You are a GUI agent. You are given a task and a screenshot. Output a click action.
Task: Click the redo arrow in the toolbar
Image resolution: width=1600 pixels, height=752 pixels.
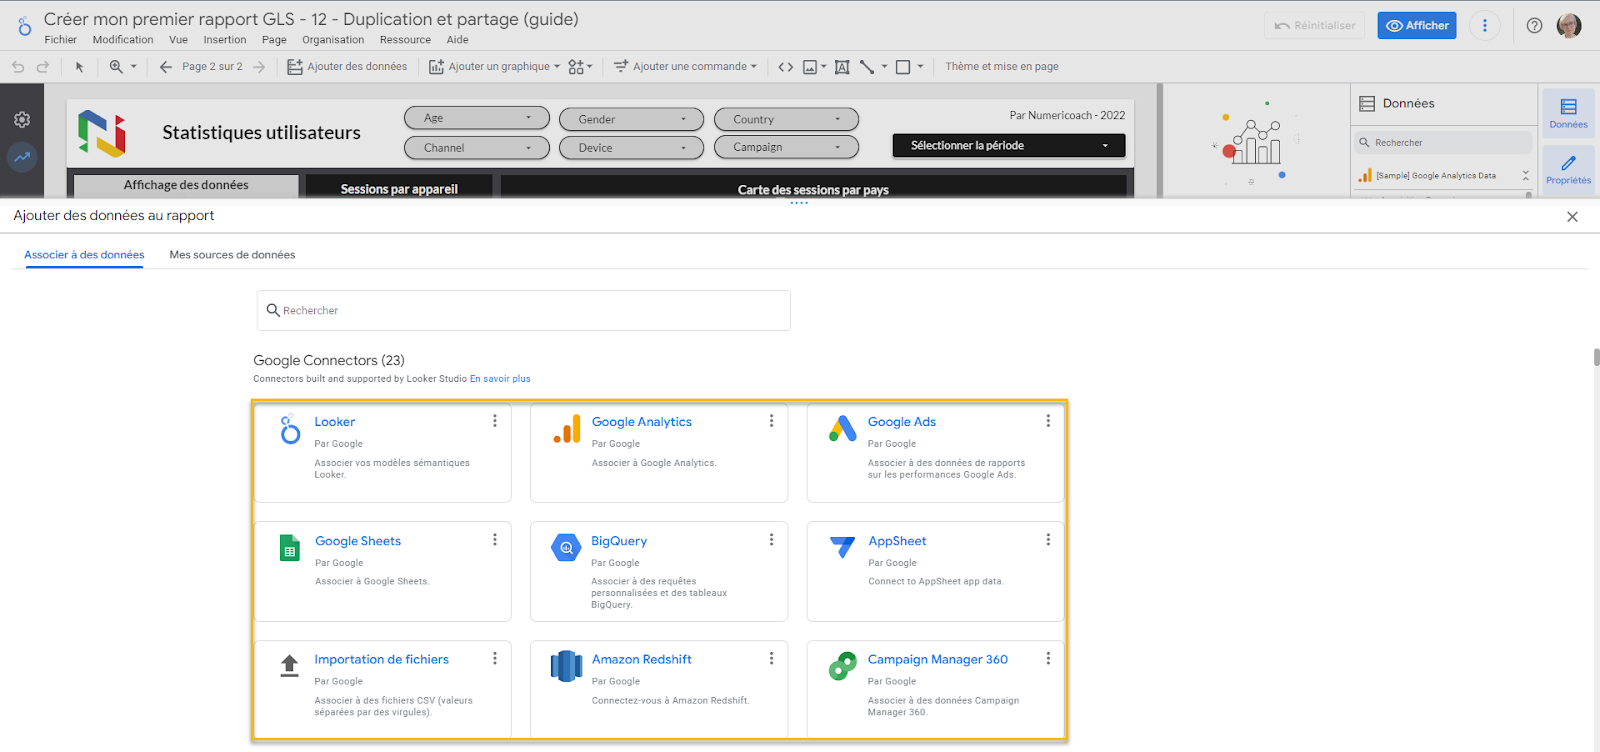click(42, 67)
